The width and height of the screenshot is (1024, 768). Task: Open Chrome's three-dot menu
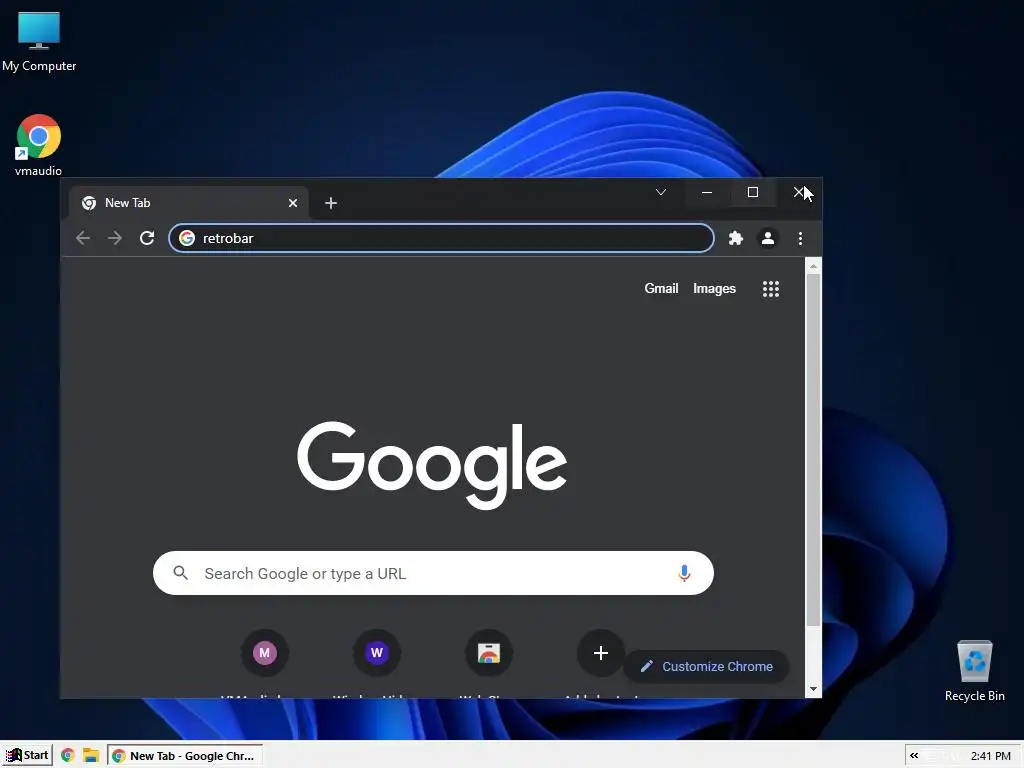[x=800, y=238]
